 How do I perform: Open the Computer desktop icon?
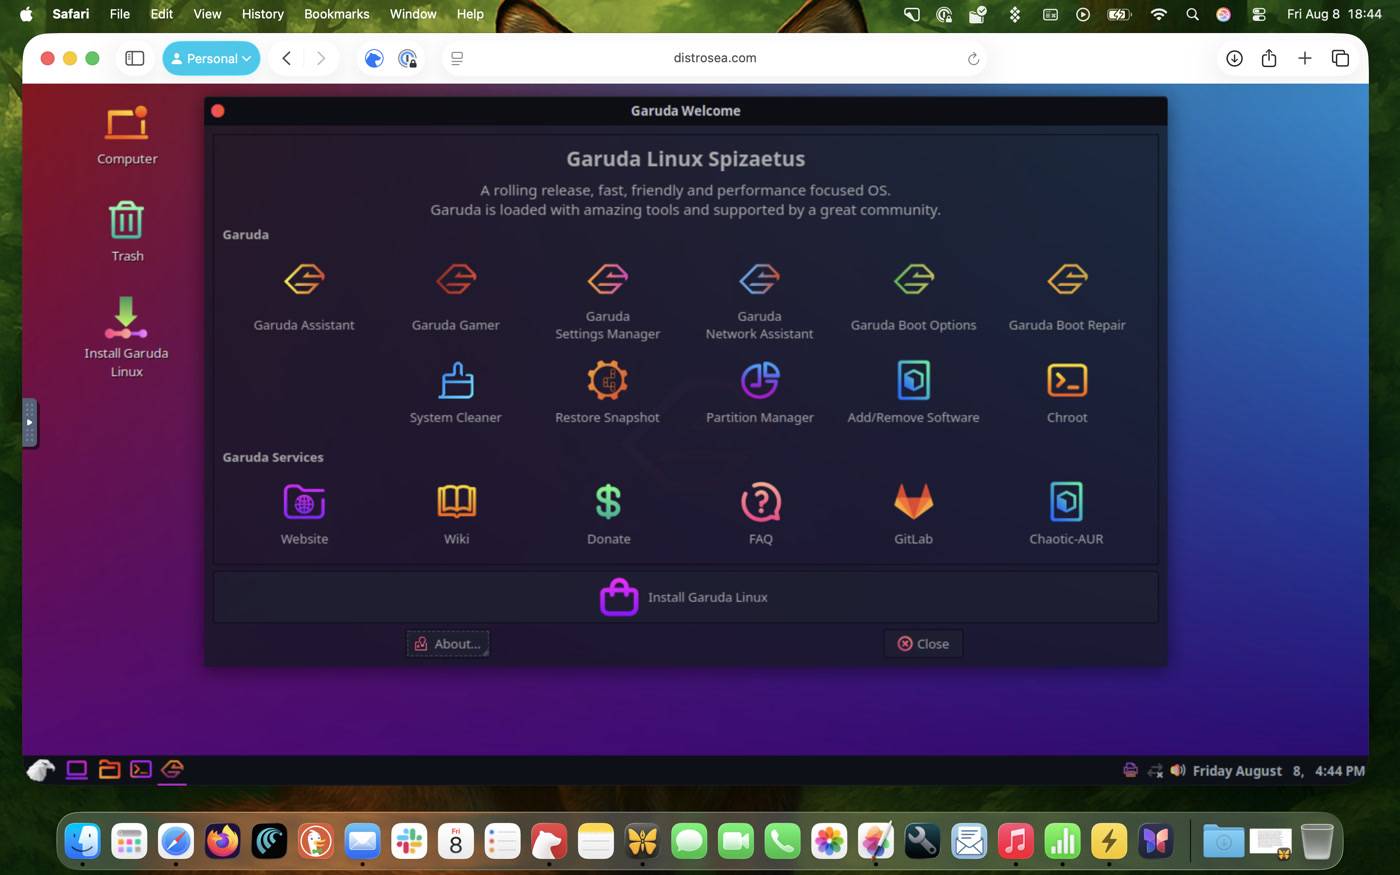pyautogui.click(x=127, y=135)
